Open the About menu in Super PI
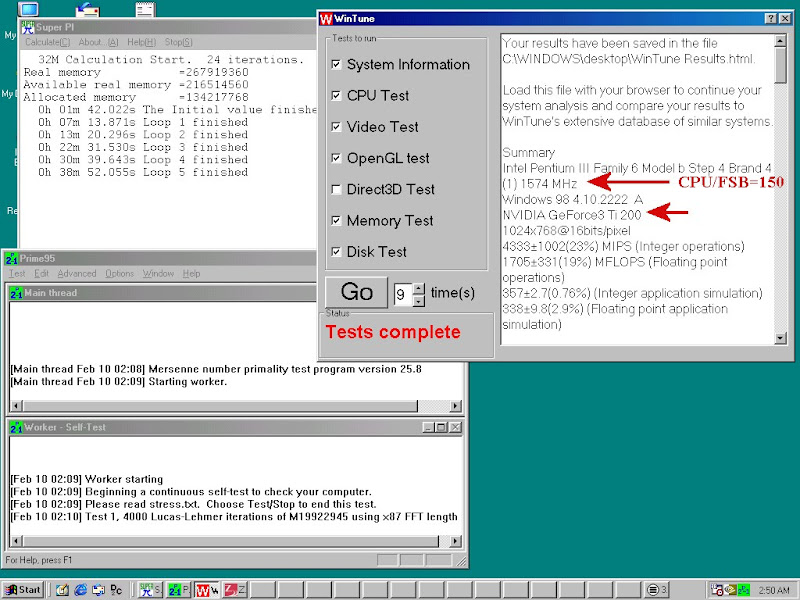 coord(98,42)
